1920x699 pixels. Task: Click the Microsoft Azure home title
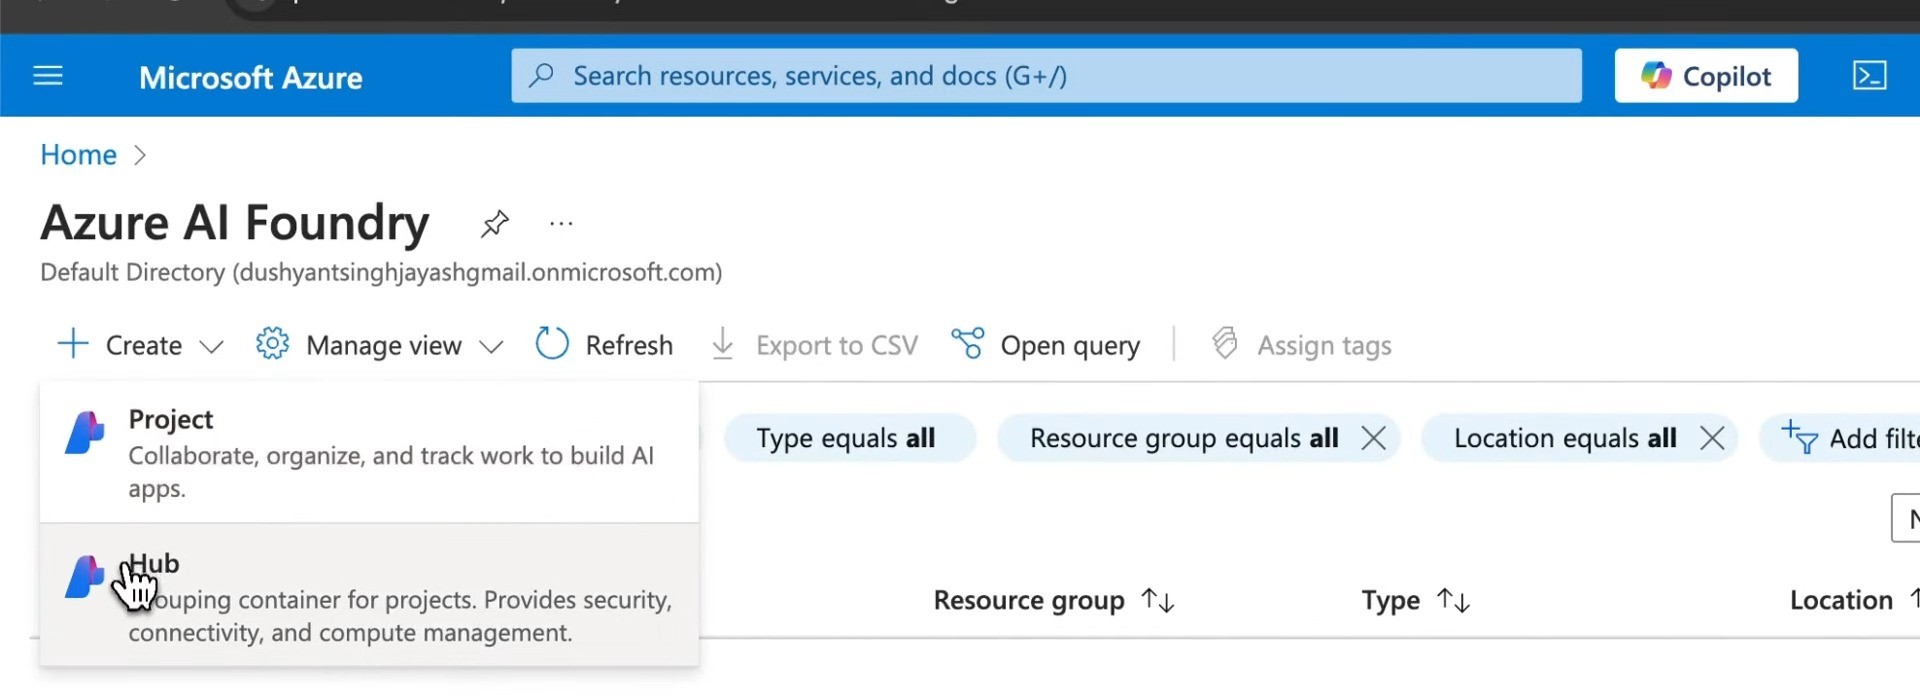[251, 77]
